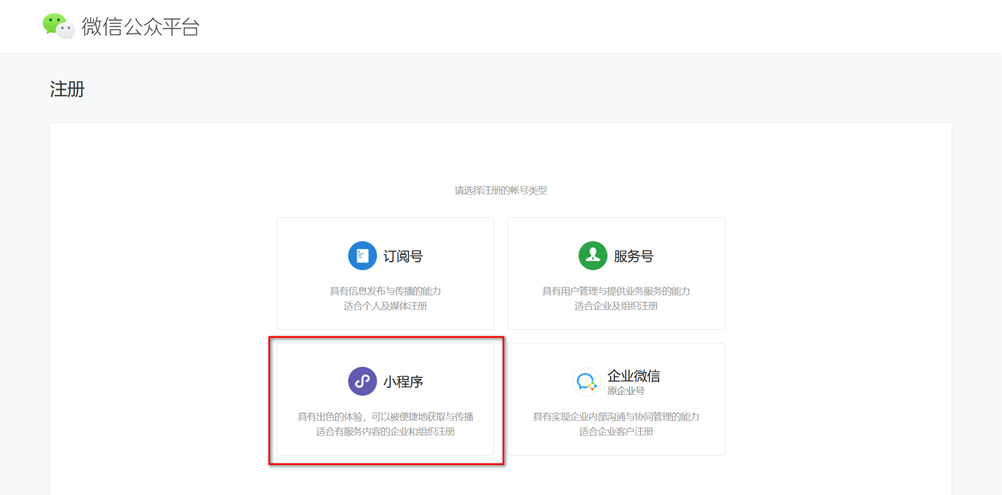Click 适合企业客户注册 text in 企业微信 card
This screenshot has width=1002, height=495.
(616, 432)
